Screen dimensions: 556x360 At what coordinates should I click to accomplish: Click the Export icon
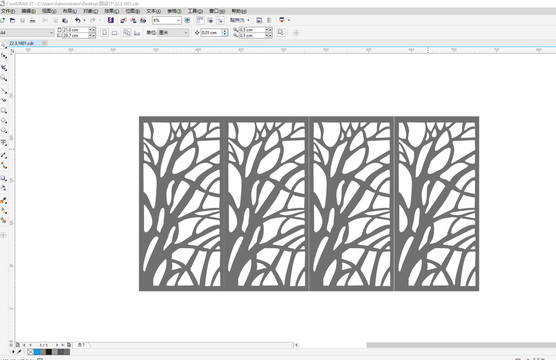[x=133, y=21]
